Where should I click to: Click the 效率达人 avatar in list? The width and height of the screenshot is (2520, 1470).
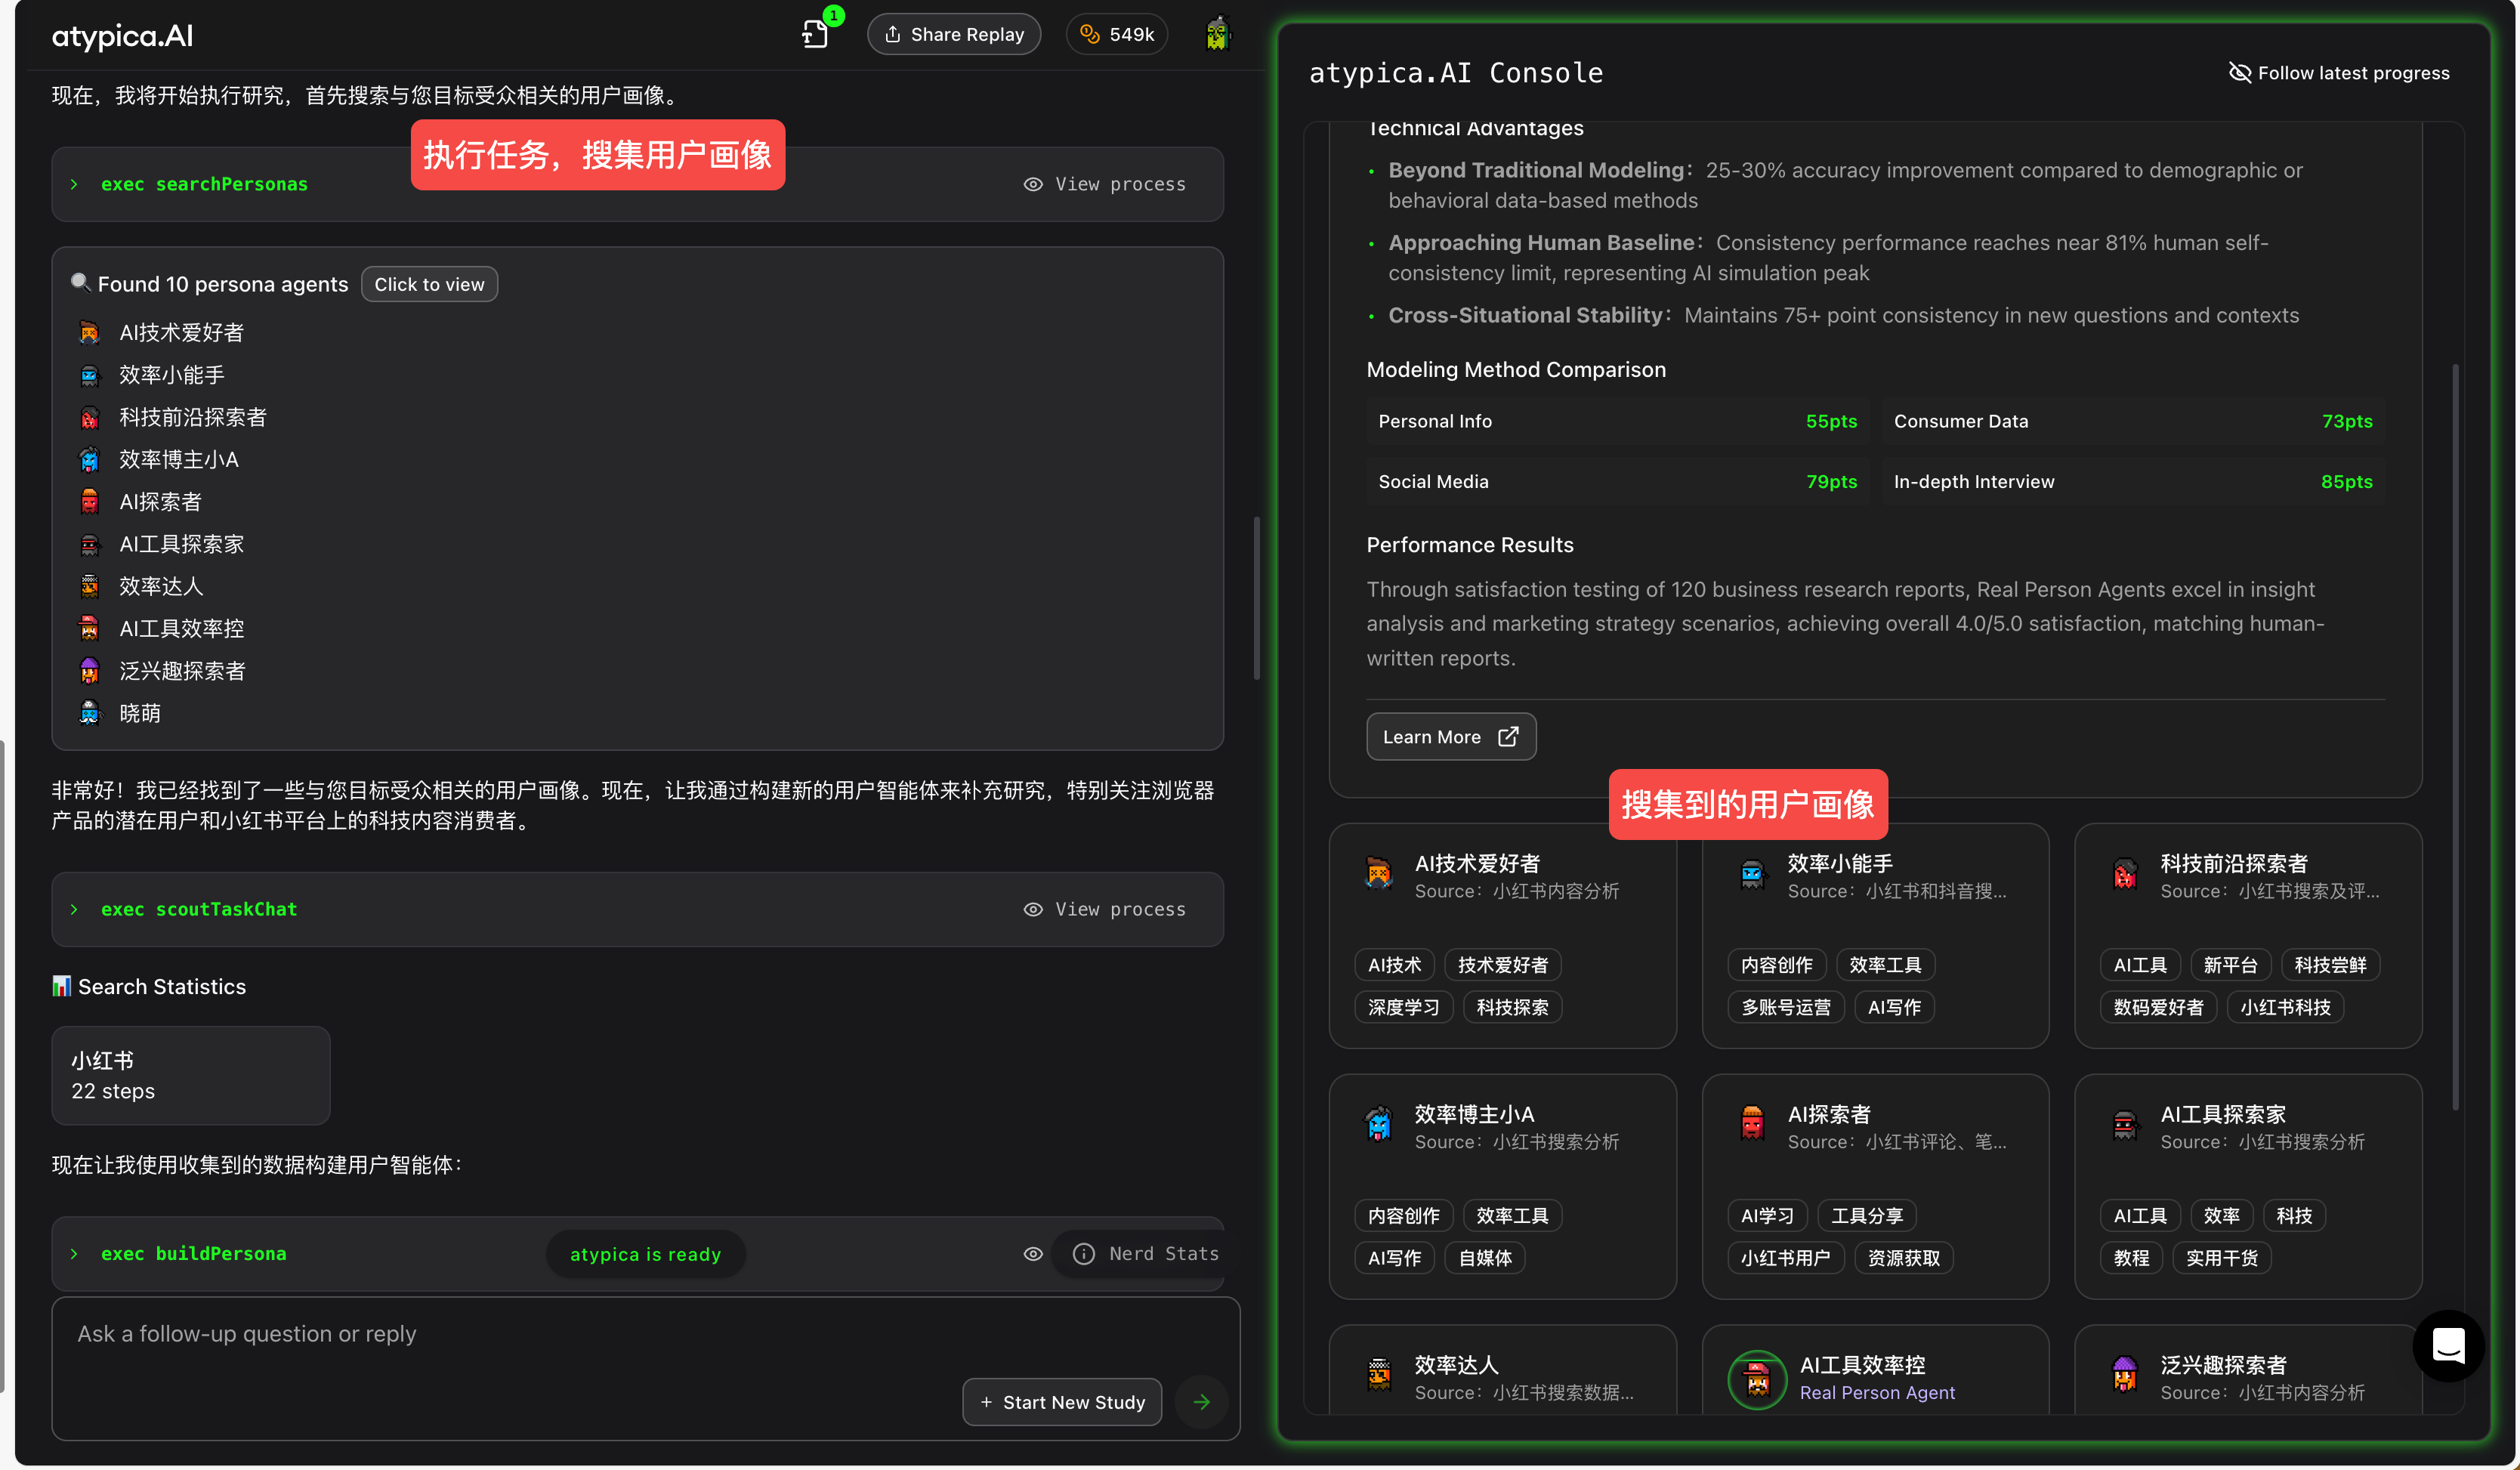pyautogui.click(x=90, y=586)
